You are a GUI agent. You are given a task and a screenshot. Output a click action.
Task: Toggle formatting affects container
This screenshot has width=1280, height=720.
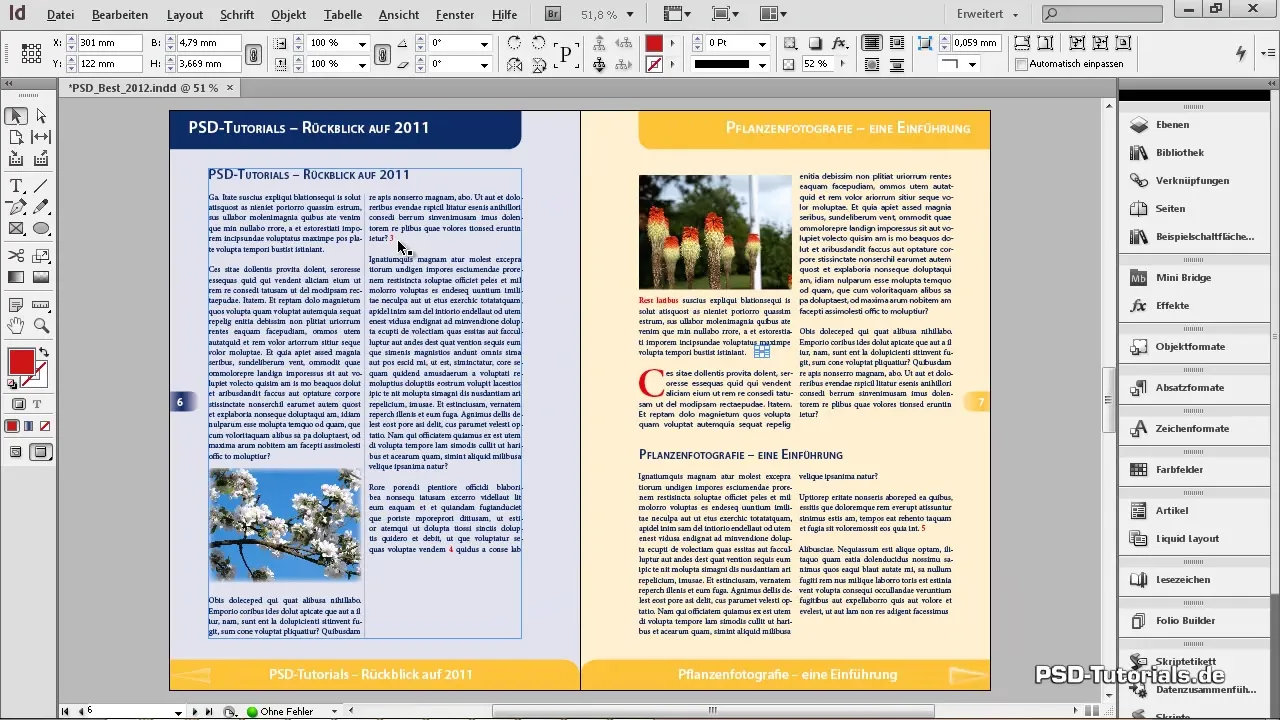click(x=19, y=404)
